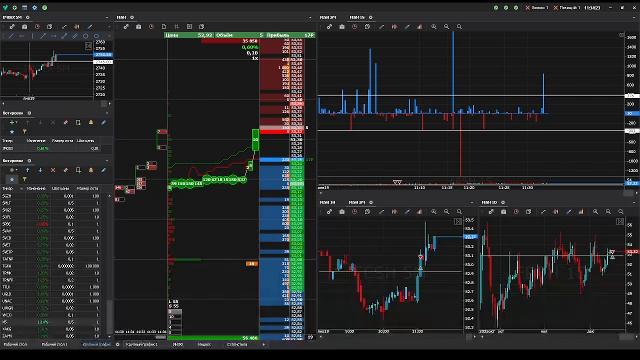Select the candlestick chart type icon in the index chart panel
The height and width of the screenshot is (360, 640).
click(x=77, y=27)
